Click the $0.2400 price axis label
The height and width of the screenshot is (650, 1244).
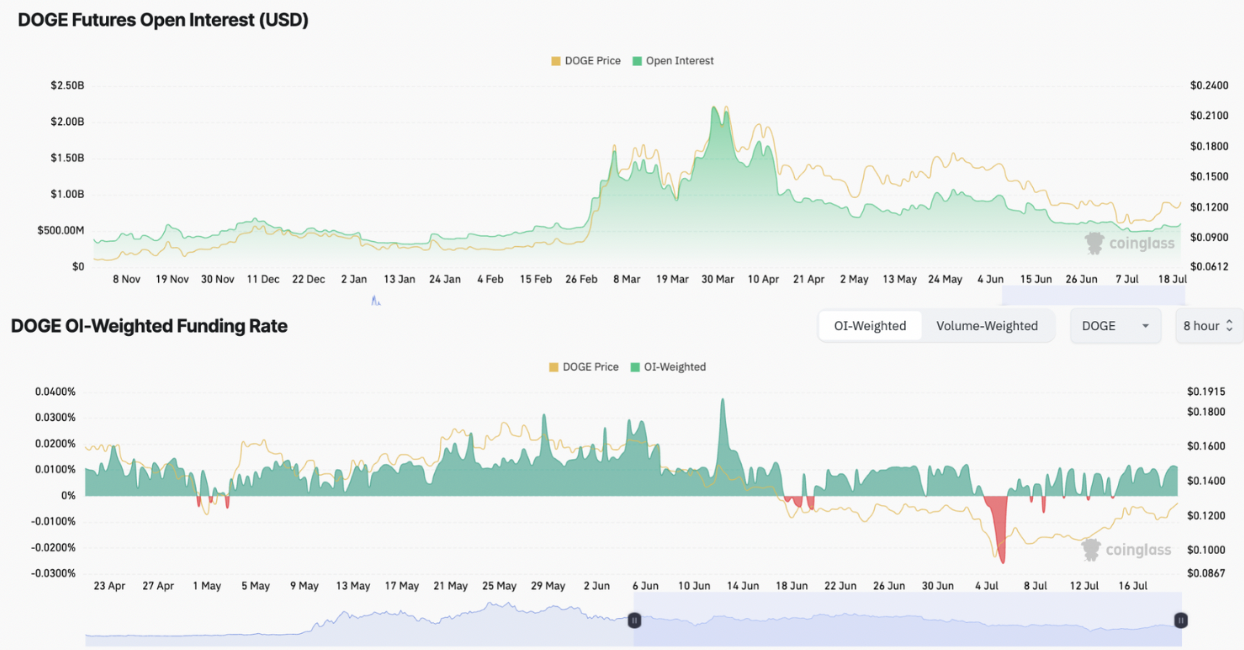click(1208, 86)
